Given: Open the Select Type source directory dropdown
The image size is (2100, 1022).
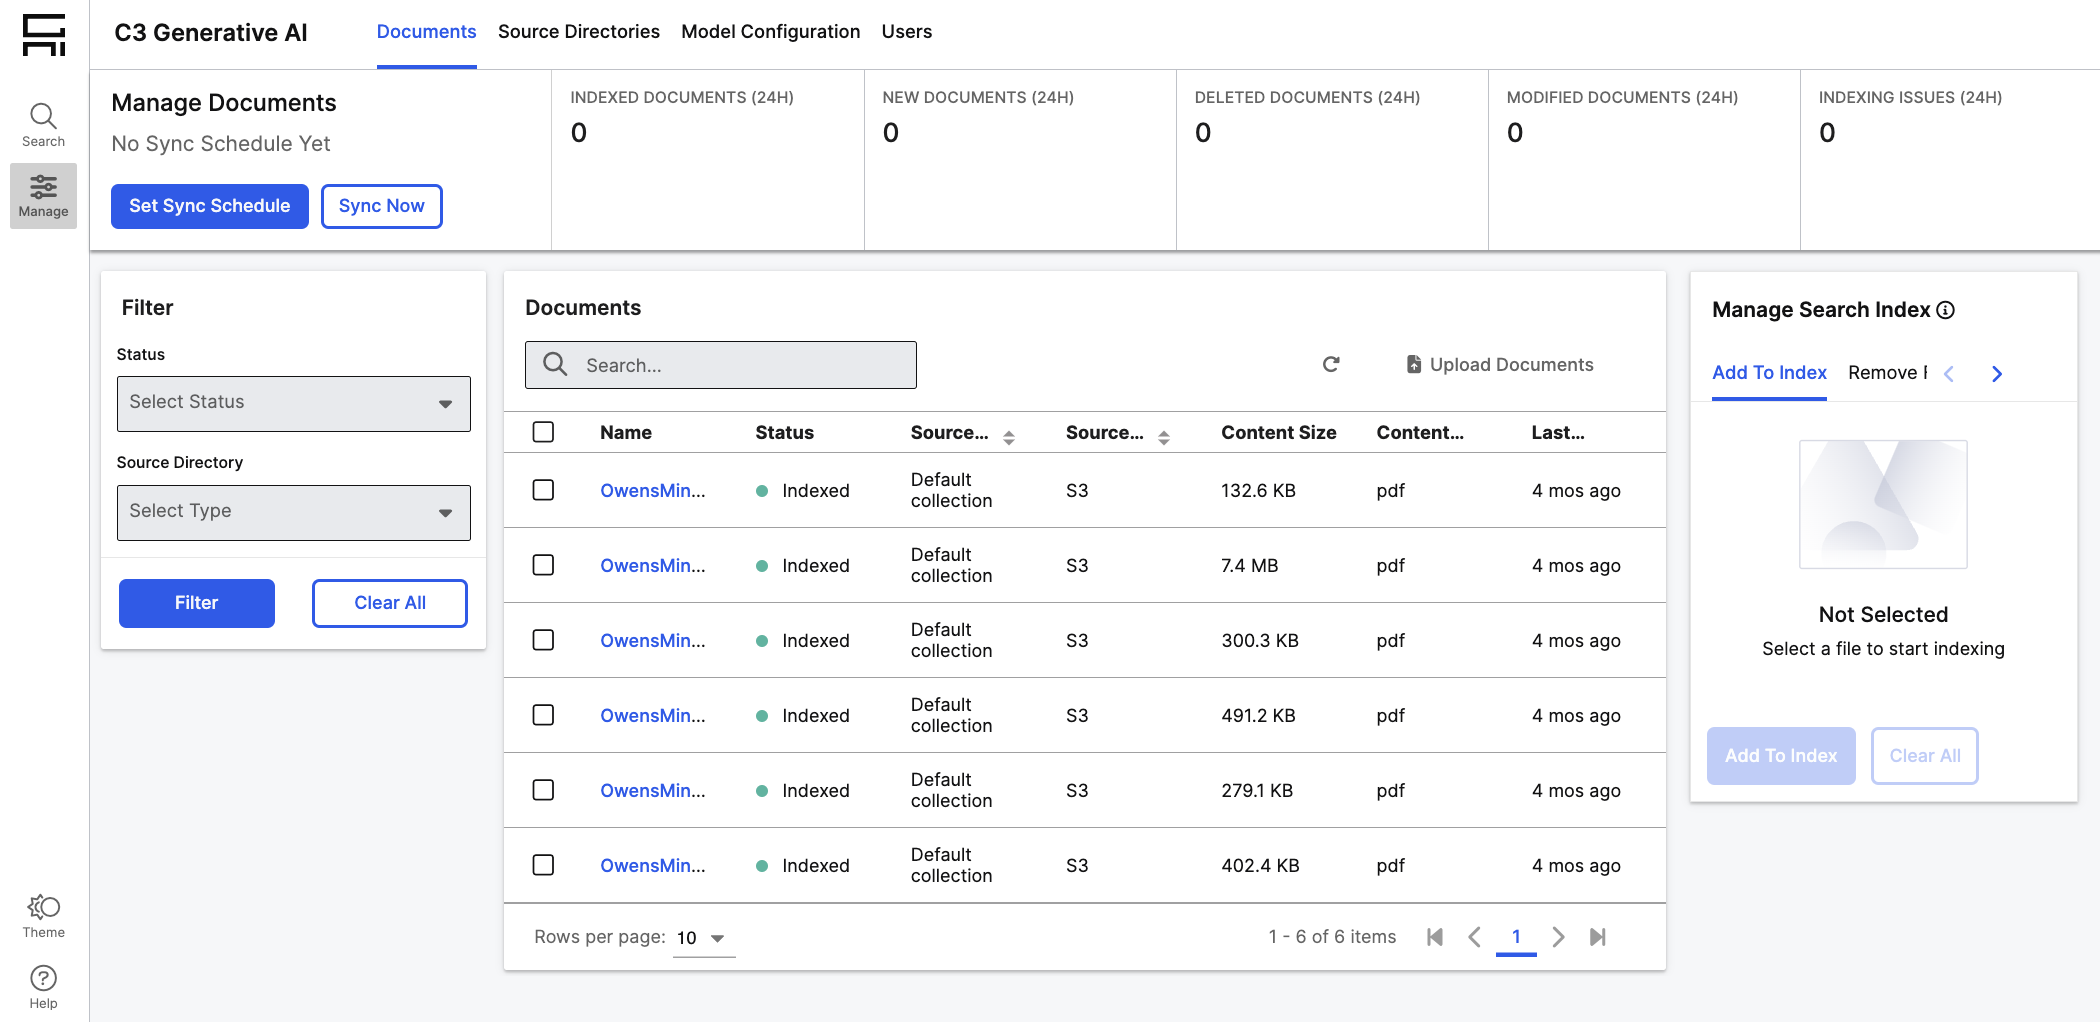Looking at the screenshot, I should (293, 512).
